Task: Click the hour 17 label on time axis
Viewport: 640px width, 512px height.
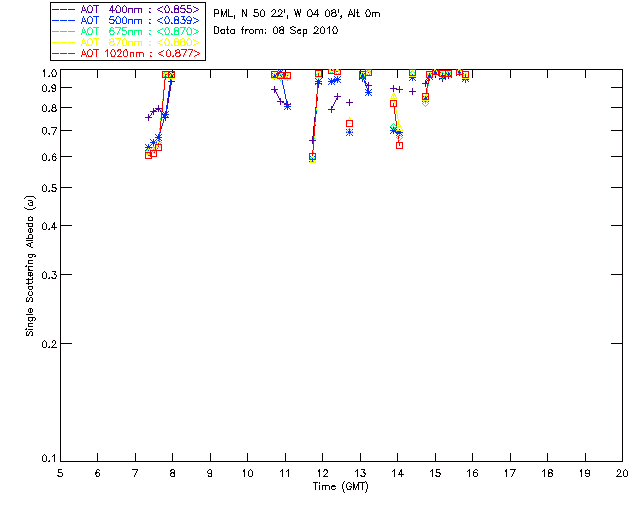Action: [510, 473]
